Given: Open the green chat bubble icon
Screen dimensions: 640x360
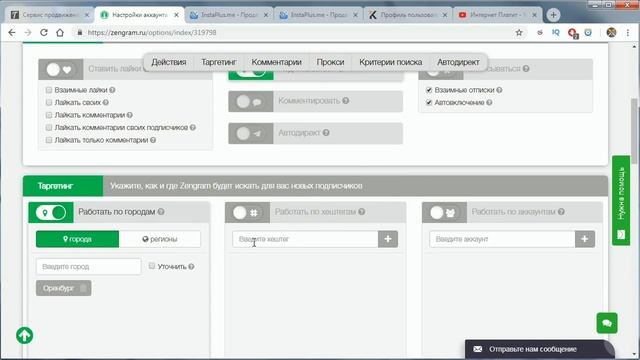Looking at the screenshot, I should 607,323.
